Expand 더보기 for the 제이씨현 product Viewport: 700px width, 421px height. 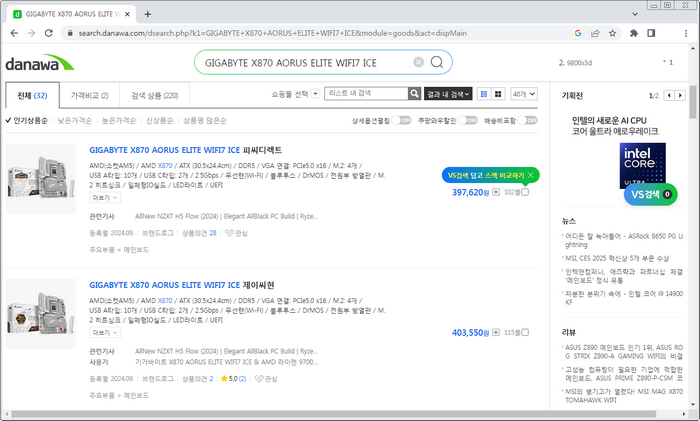[x=105, y=332]
